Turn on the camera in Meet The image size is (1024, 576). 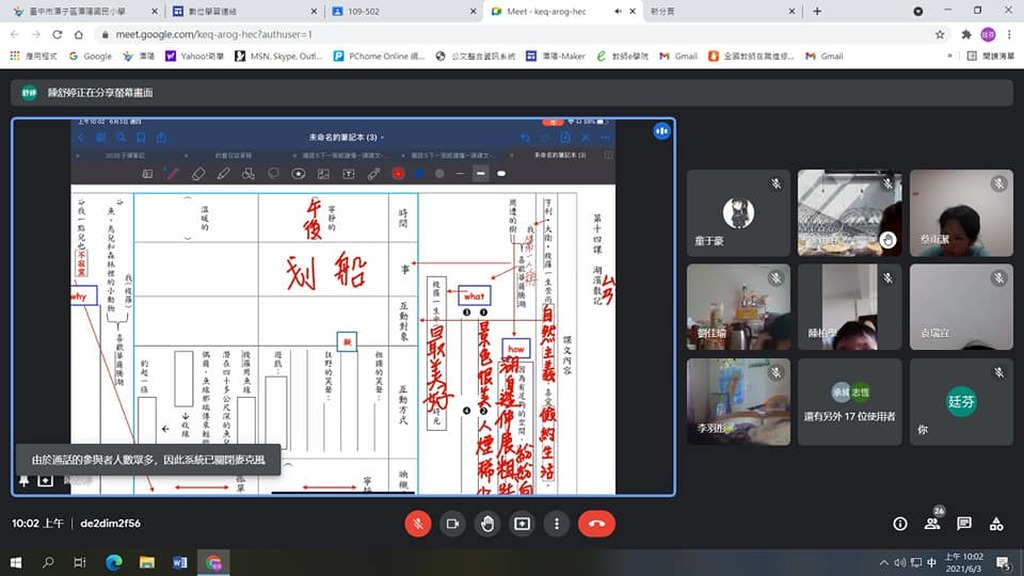click(453, 524)
